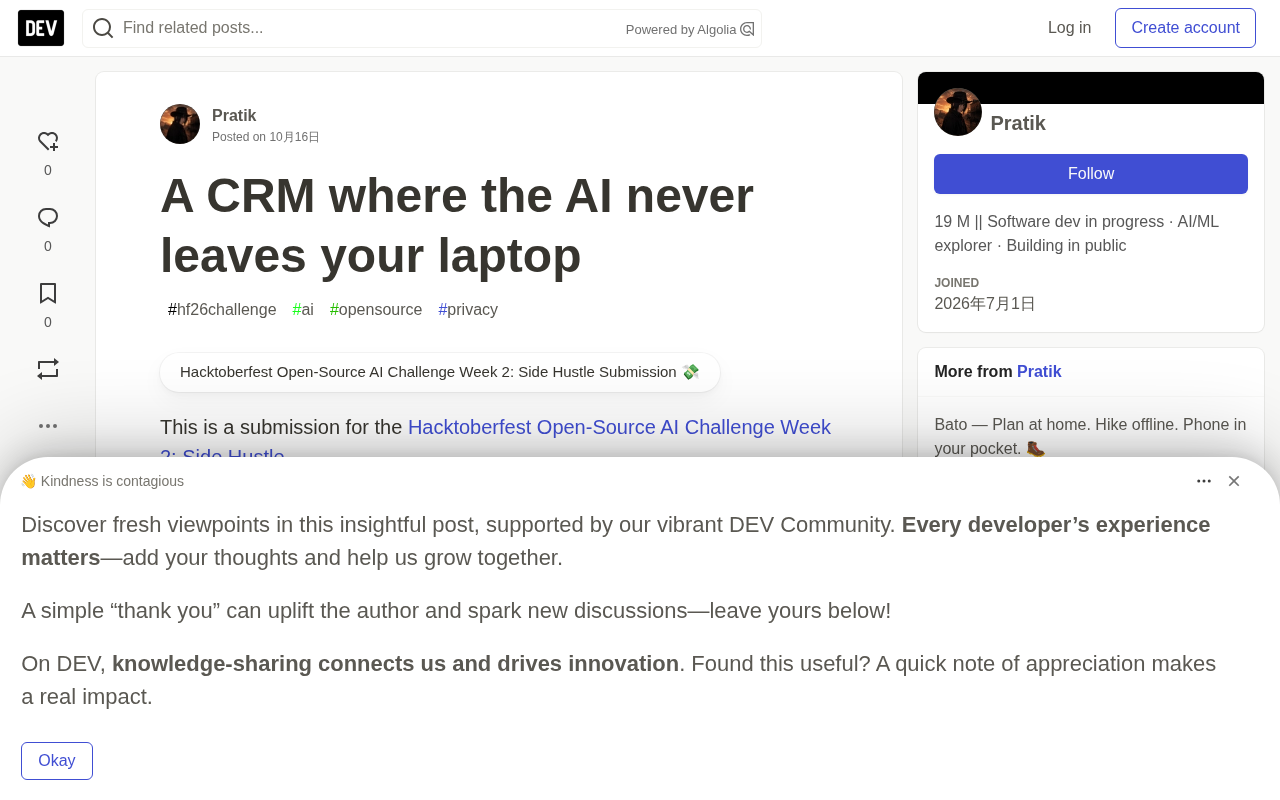Click the Create account button
The image size is (1280, 800).
(x=1185, y=28)
